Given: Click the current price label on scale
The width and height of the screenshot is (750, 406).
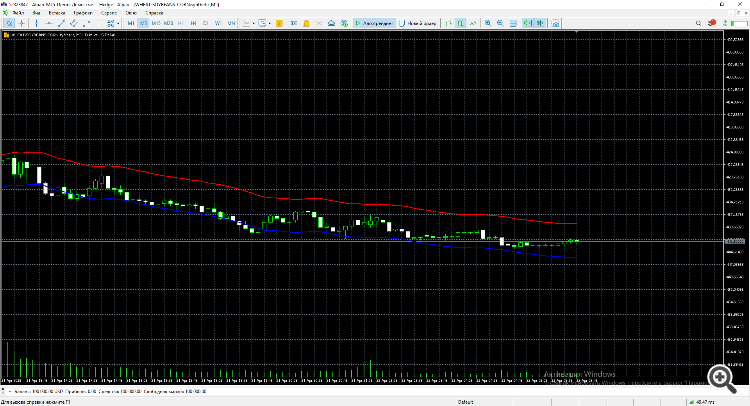Looking at the screenshot, I should point(735,241).
